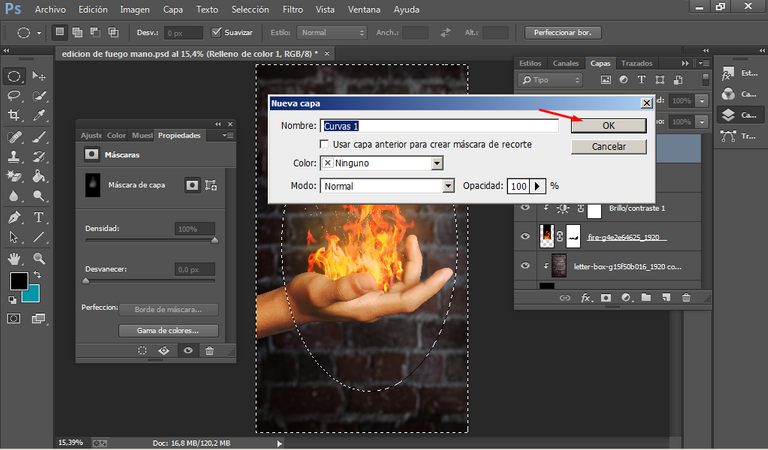Screen dimensions: 768x450
Task: Create new group folder icon in Capas
Action: tap(646, 297)
